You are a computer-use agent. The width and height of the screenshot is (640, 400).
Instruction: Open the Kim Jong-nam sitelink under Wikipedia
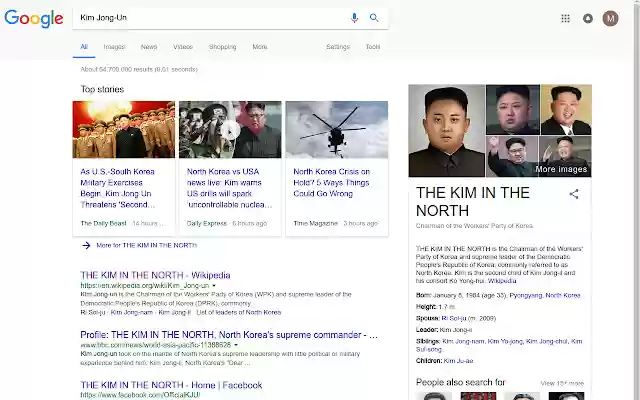click(132, 312)
